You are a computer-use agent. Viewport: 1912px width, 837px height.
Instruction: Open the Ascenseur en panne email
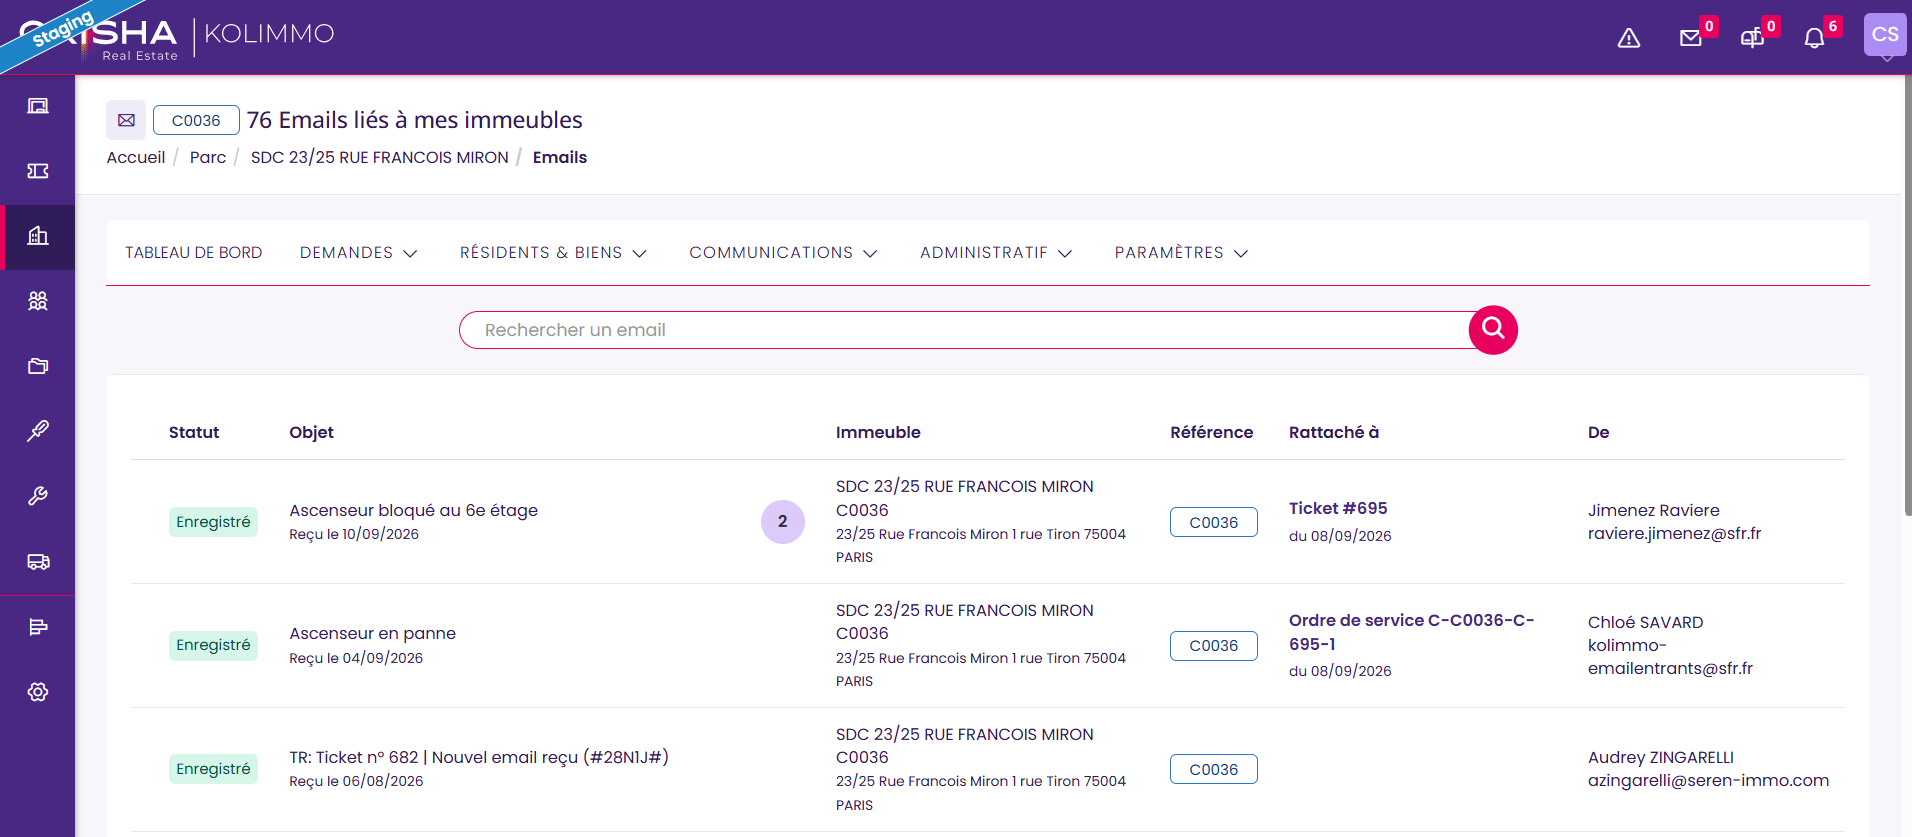click(373, 633)
